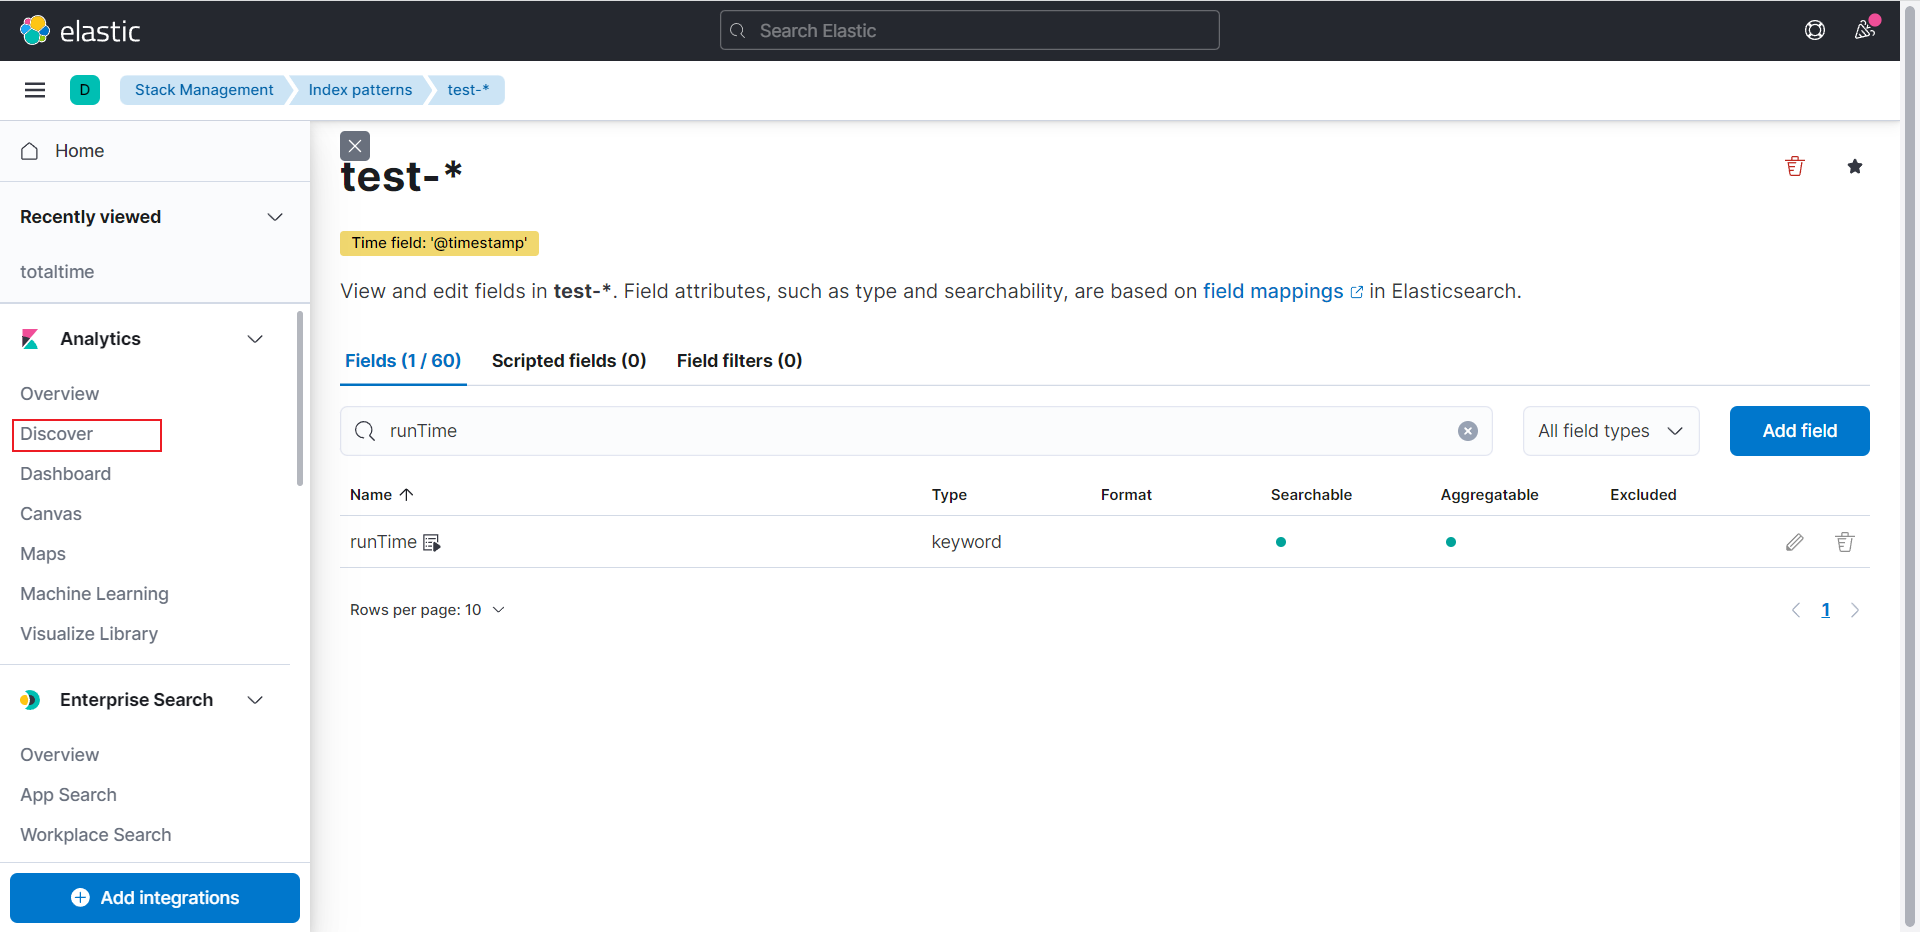Click the Search Elastic input box
This screenshot has height=932, width=1920.
coord(970,31)
